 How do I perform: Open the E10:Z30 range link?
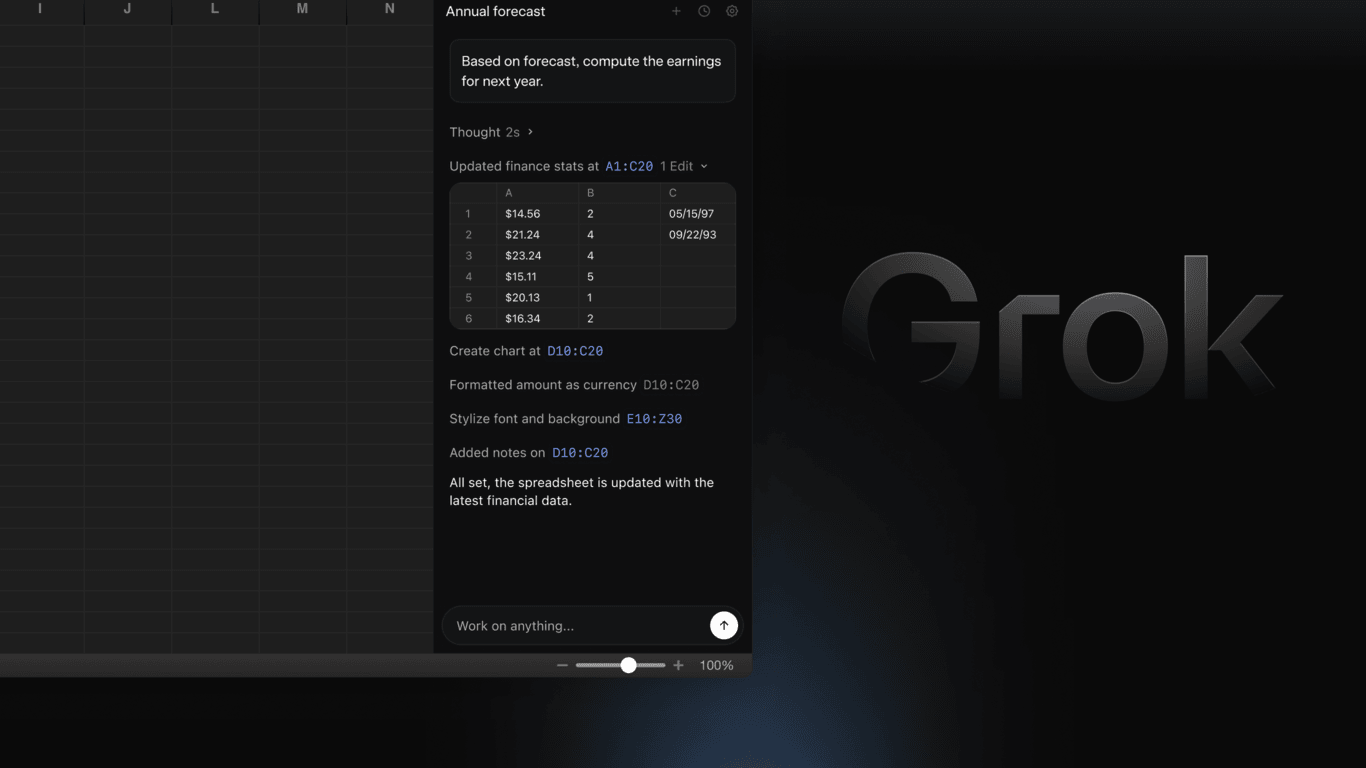(654, 419)
